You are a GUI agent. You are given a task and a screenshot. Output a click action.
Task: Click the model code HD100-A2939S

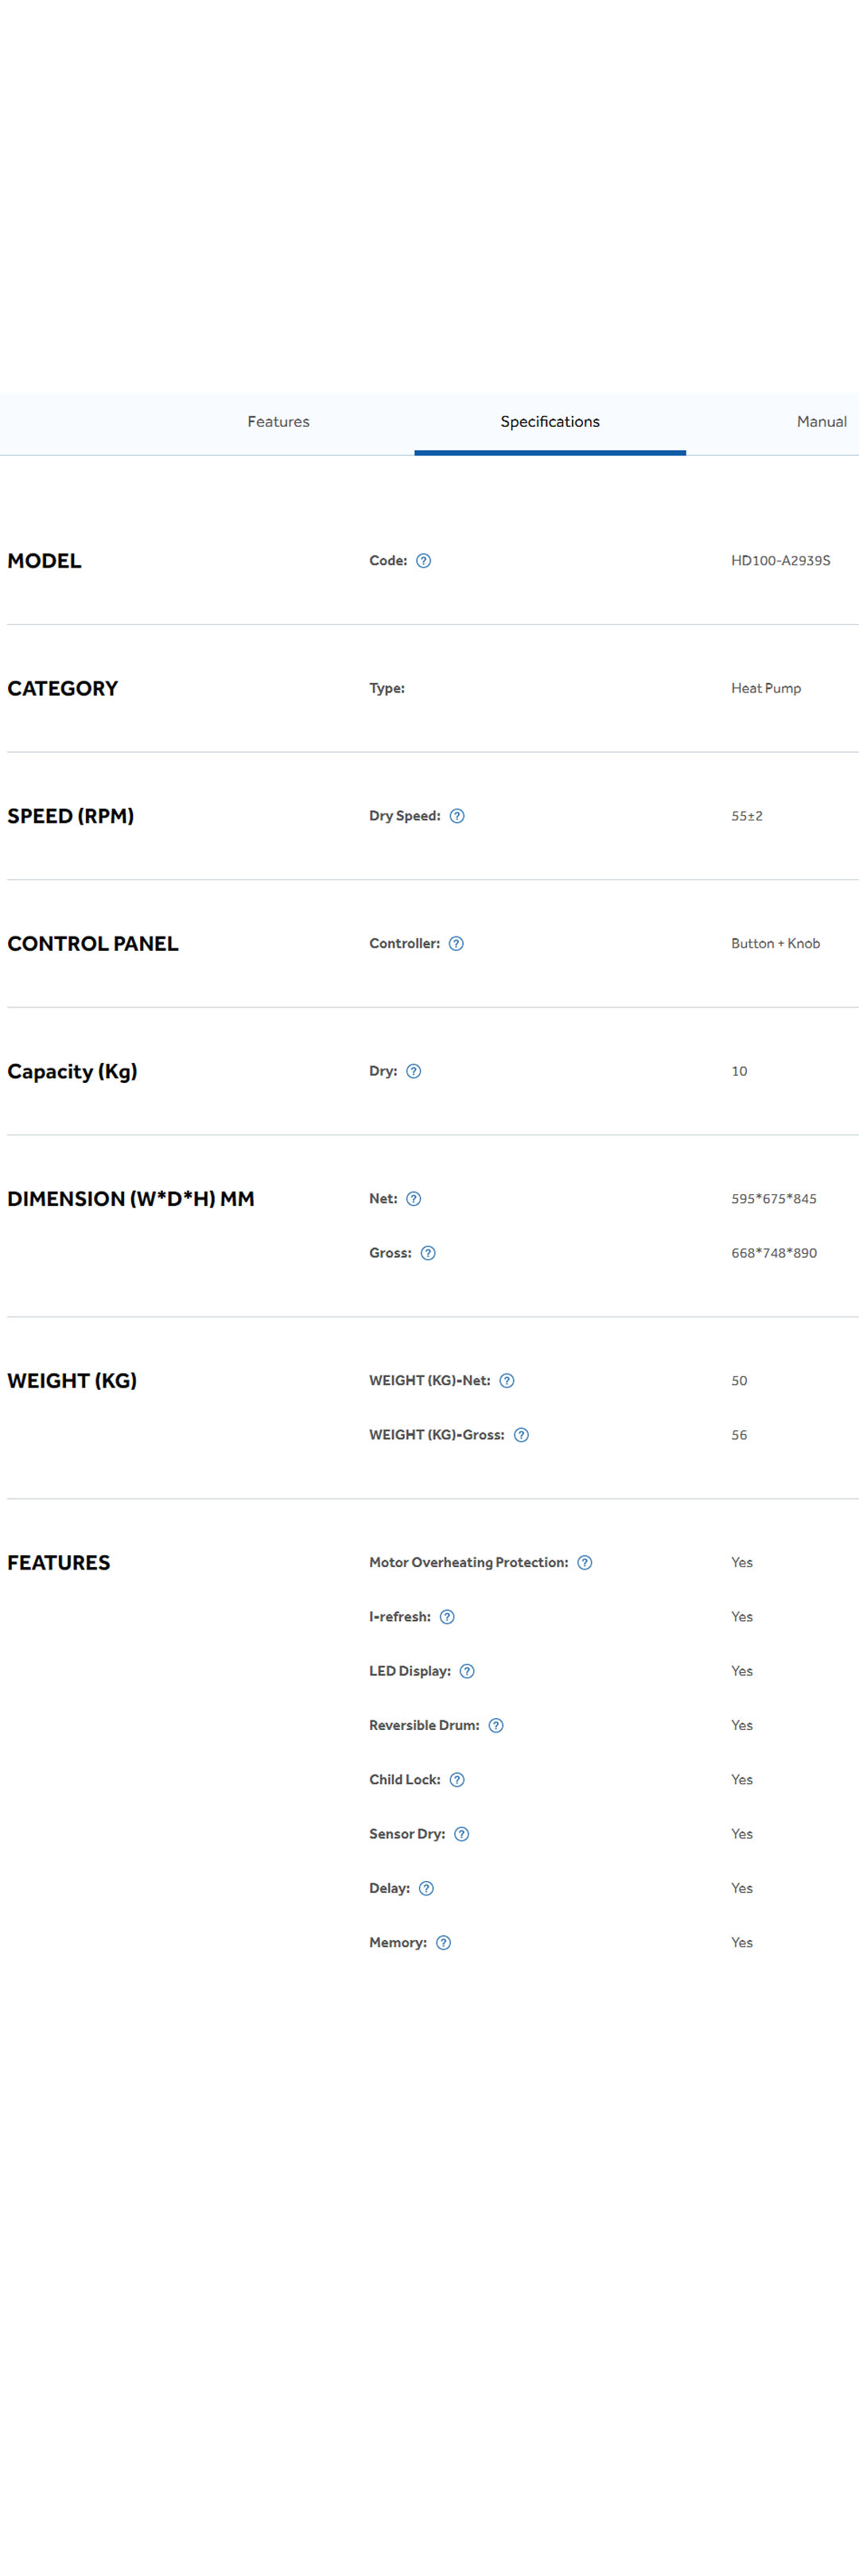tap(780, 561)
